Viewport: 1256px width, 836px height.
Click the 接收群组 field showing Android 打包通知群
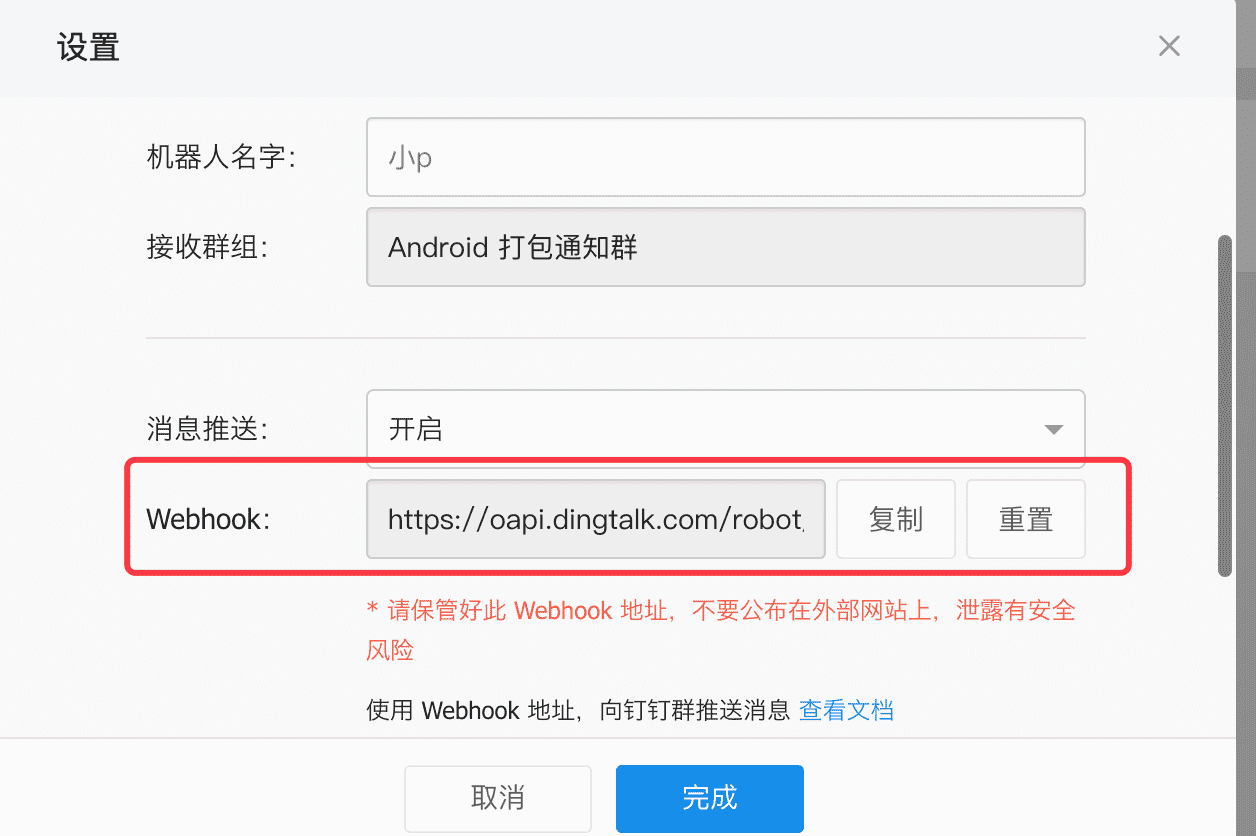click(x=726, y=247)
